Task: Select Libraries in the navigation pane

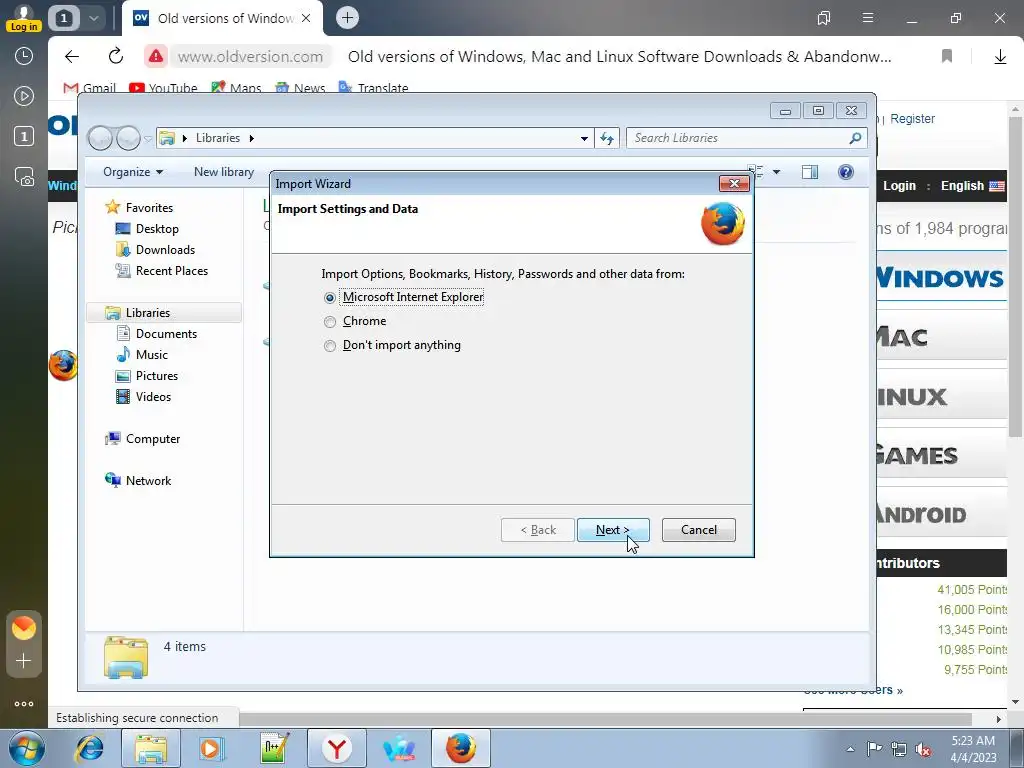Action: pos(148,313)
